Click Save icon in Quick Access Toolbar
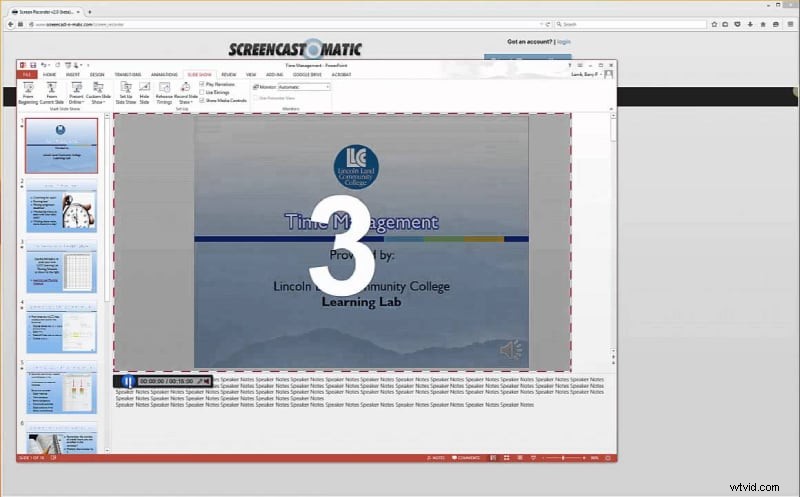800x497 pixels. point(33,65)
